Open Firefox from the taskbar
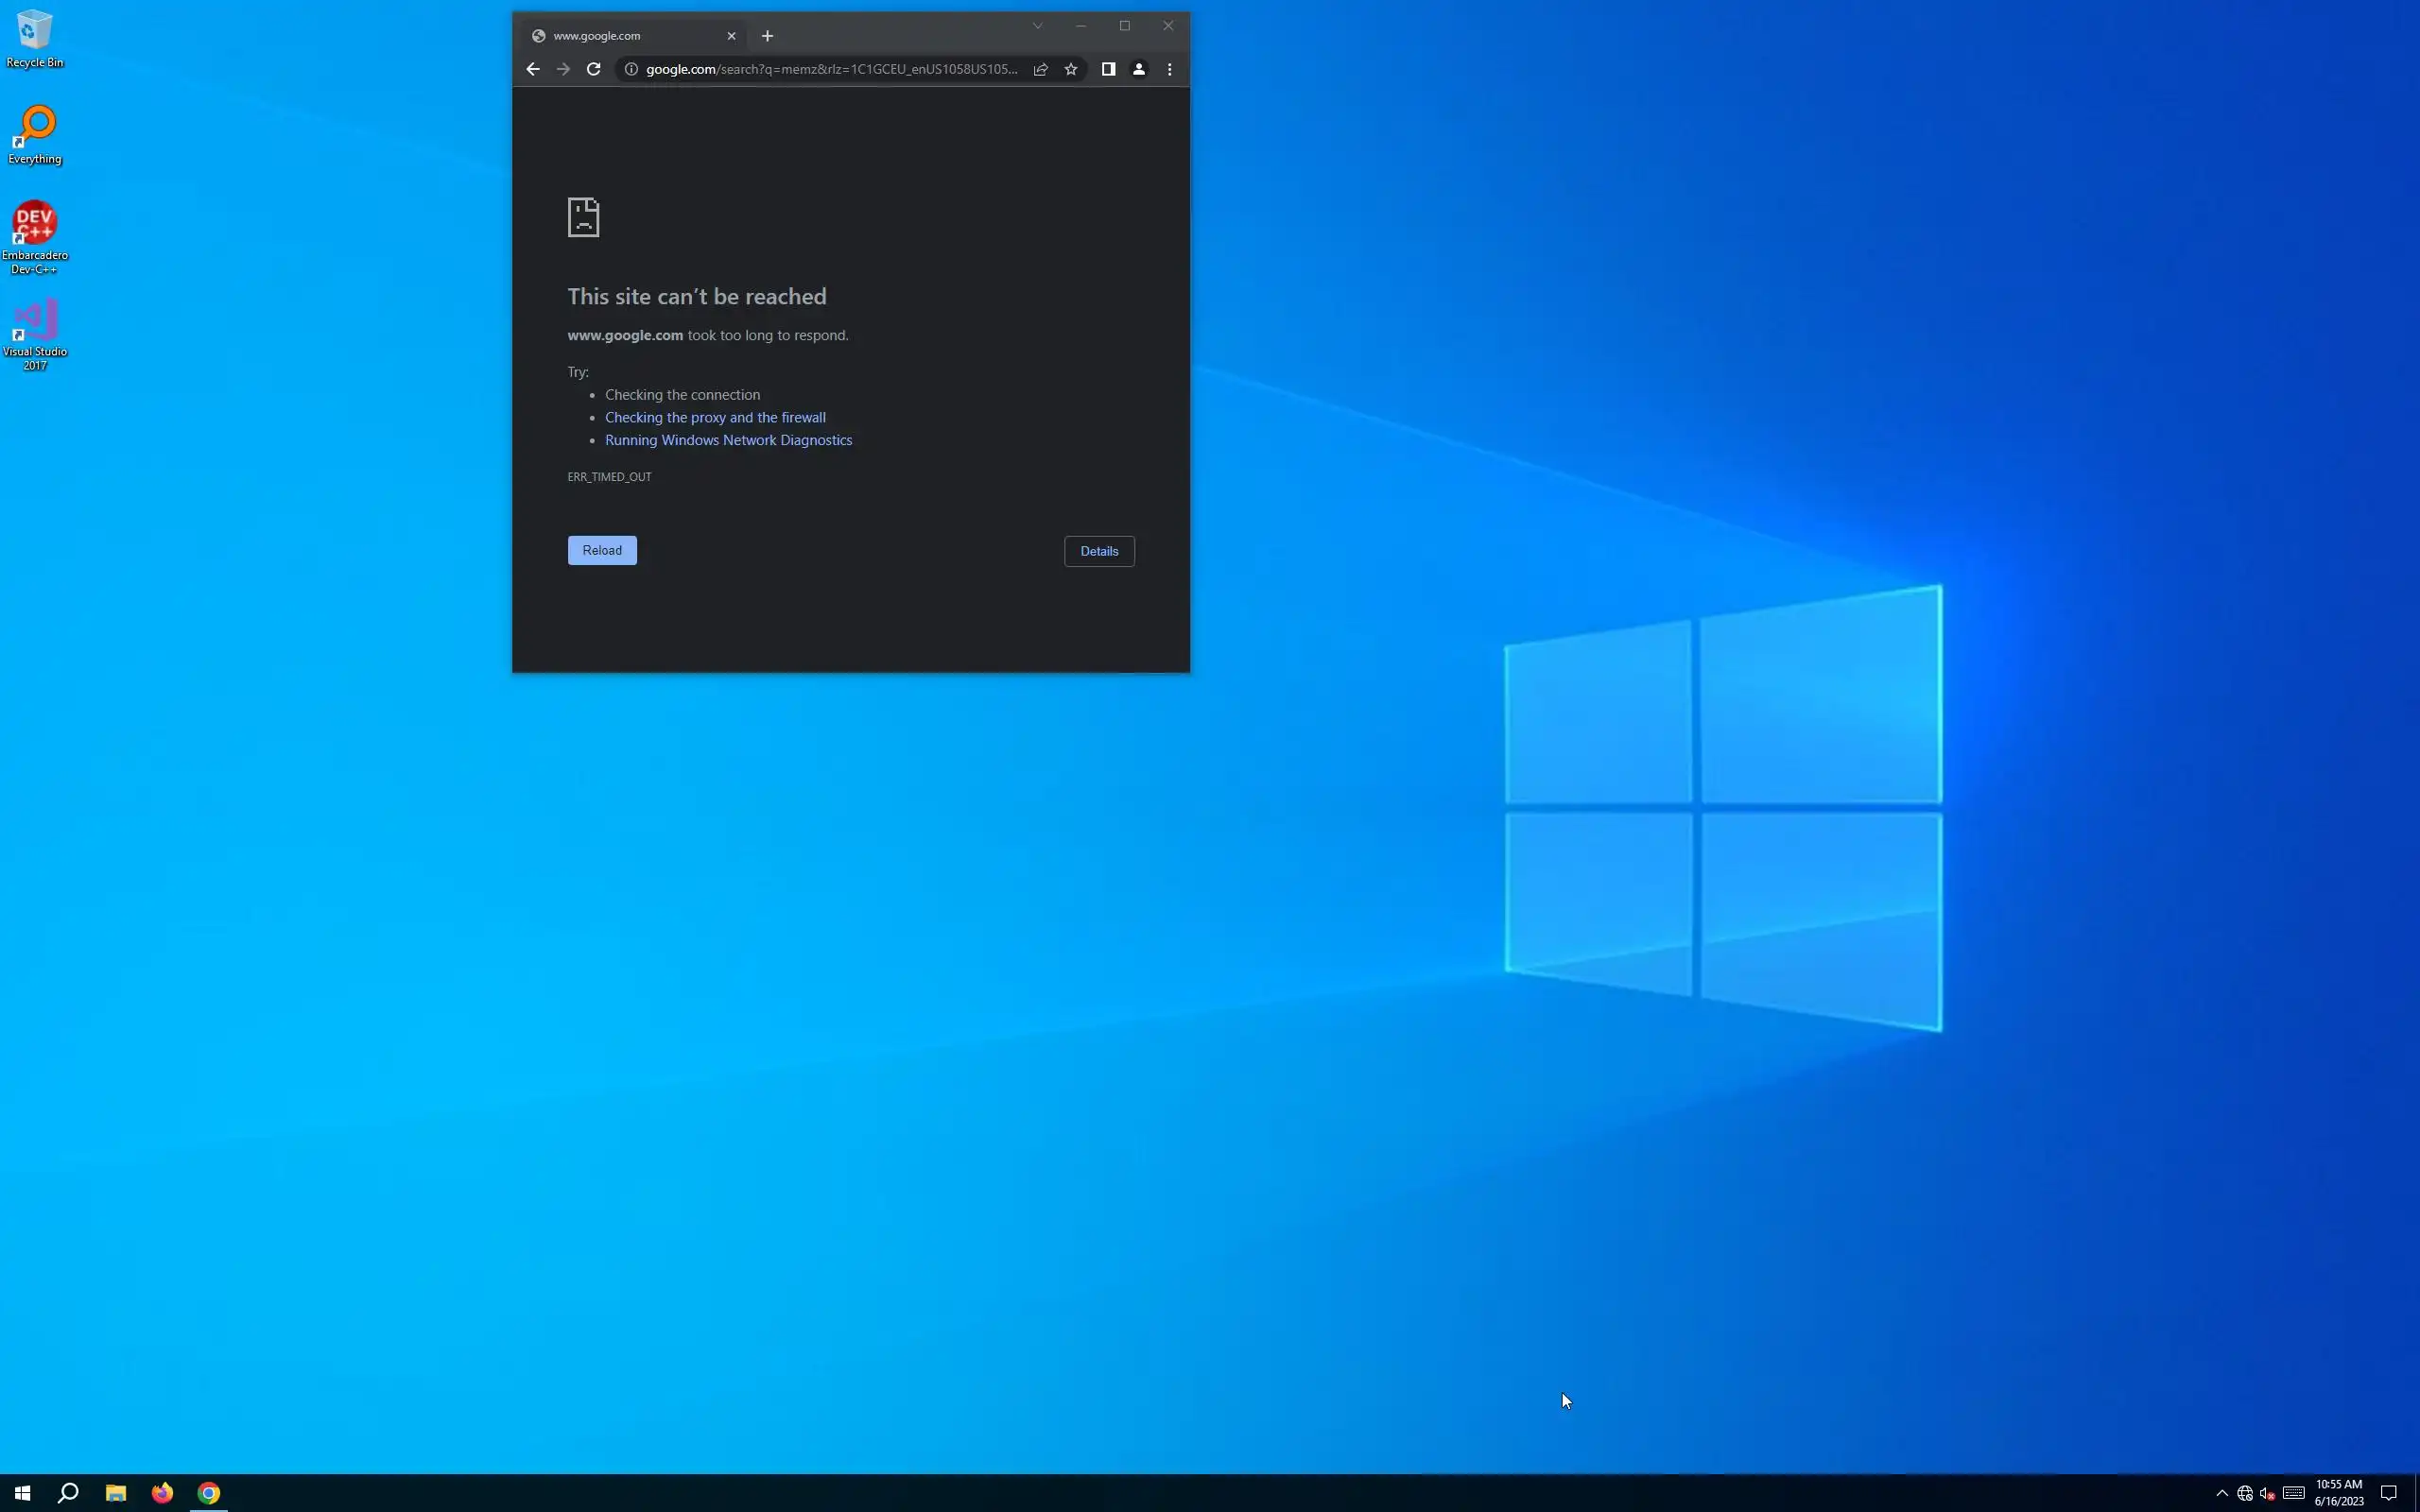This screenshot has height=1512, width=2420. [162, 1493]
